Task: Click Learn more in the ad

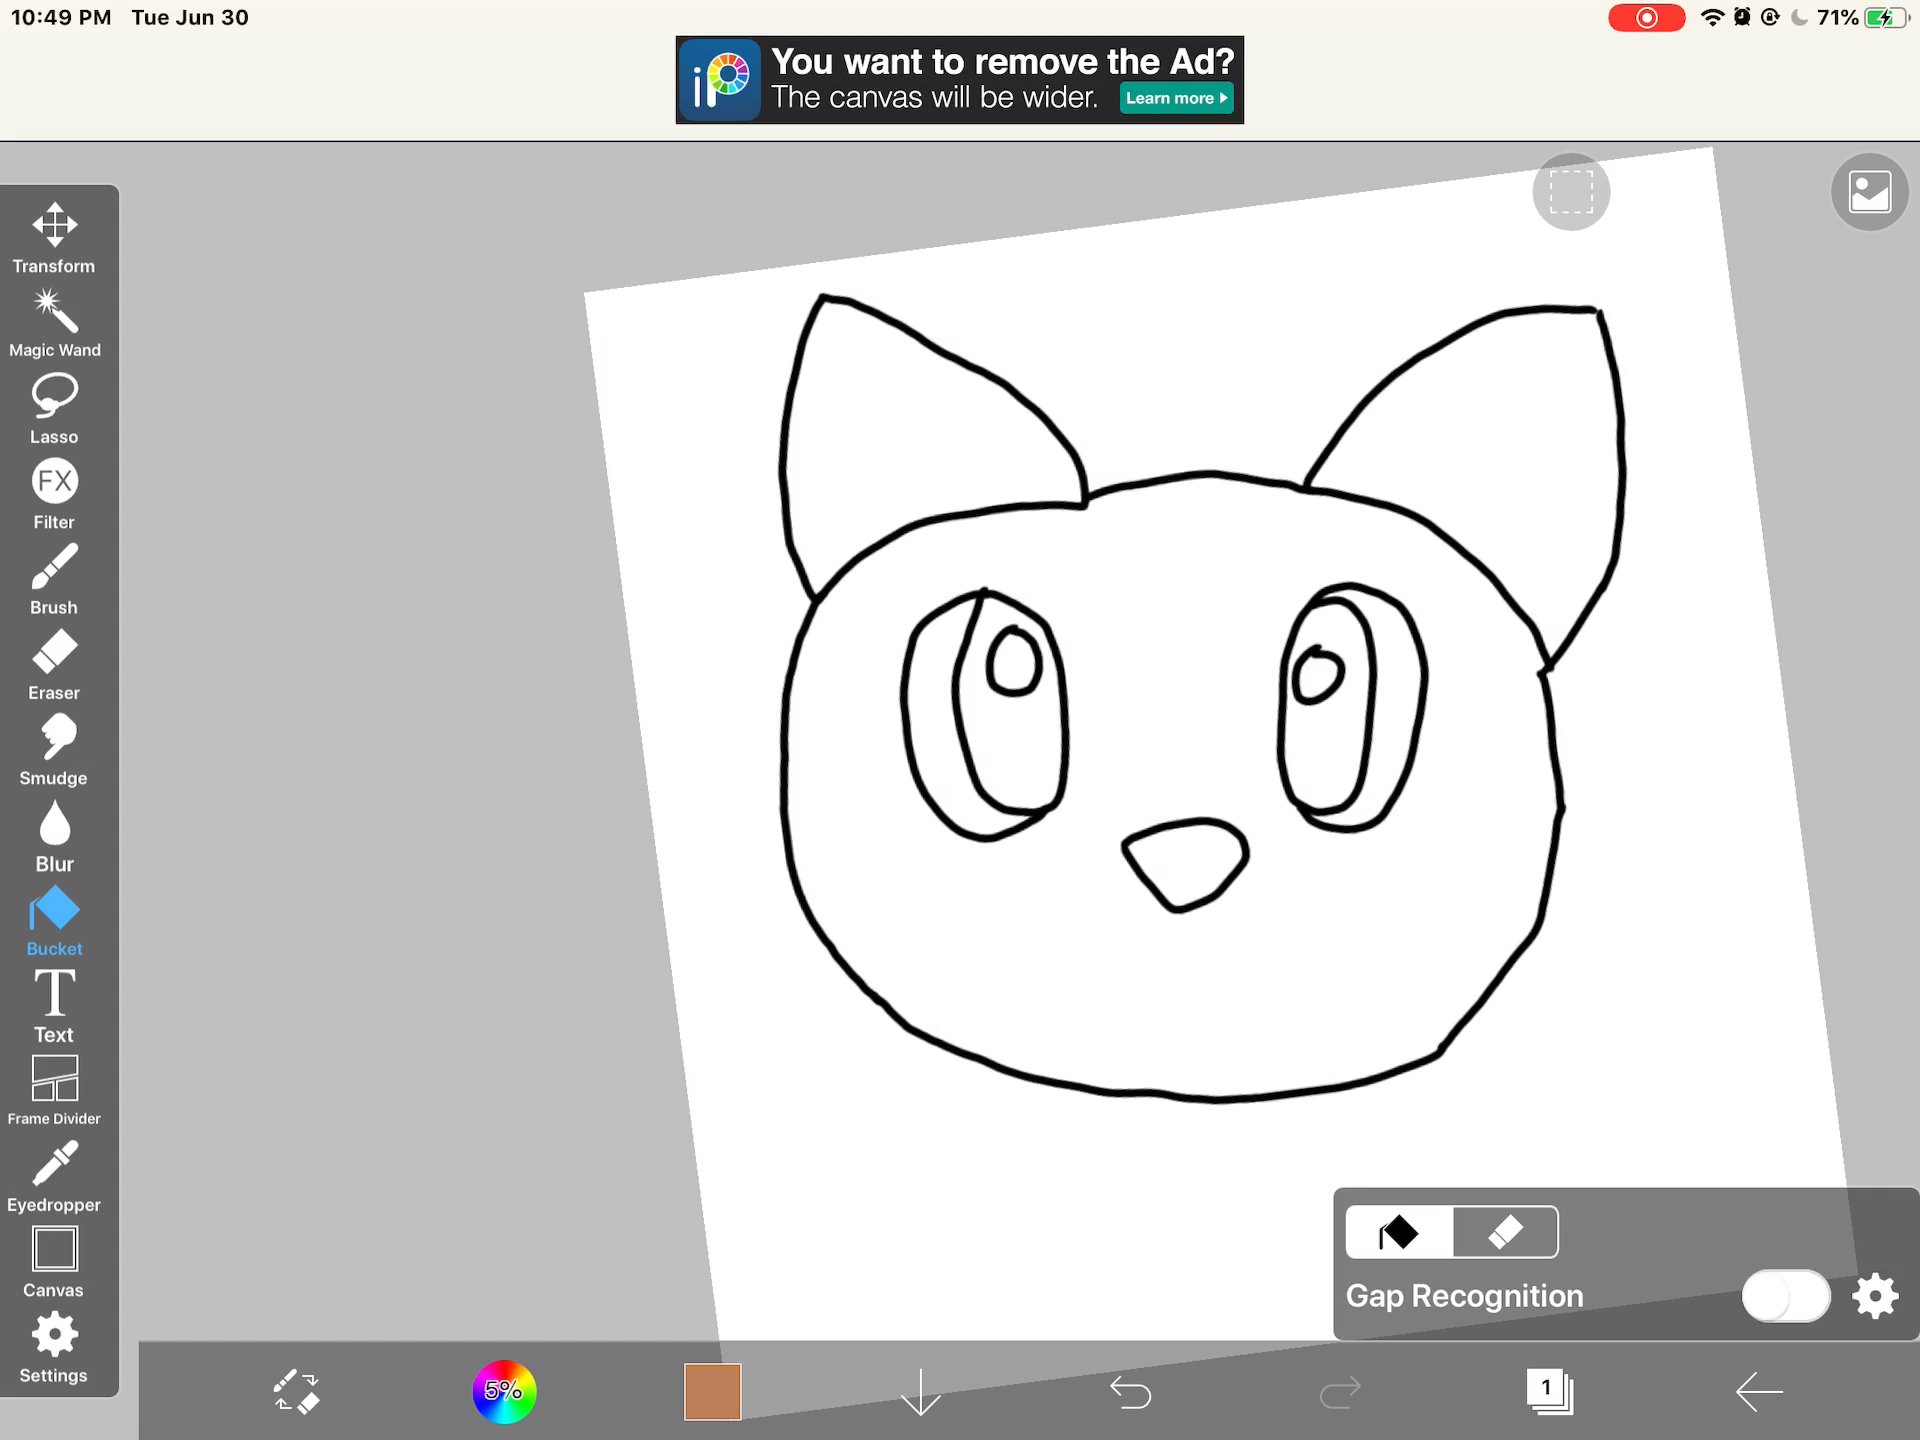Action: [1176, 98]
